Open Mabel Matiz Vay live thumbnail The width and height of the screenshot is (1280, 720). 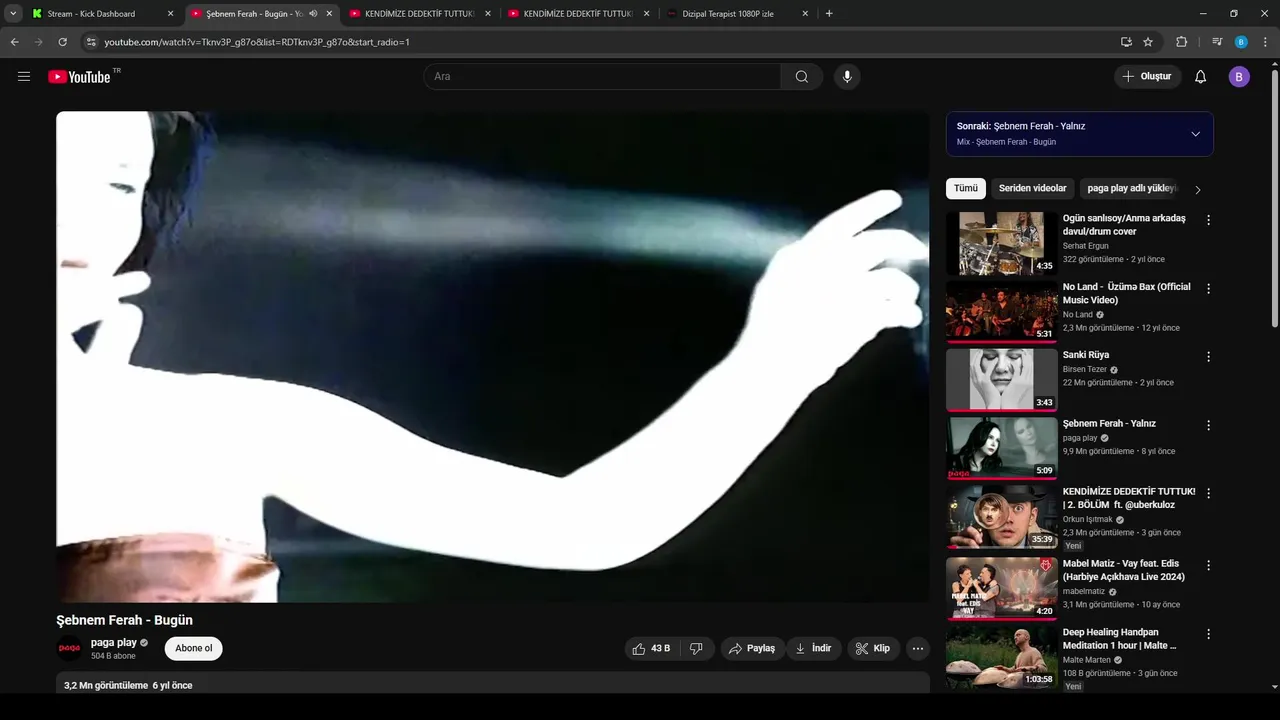[1002, 589]
